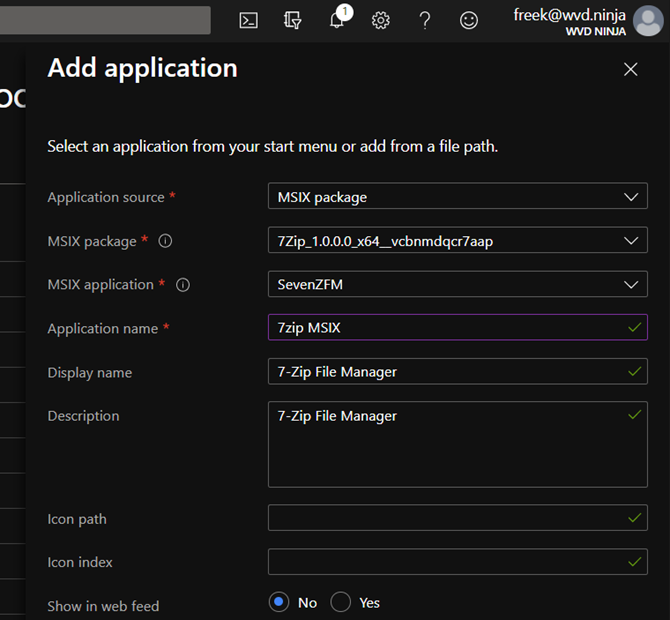Open the account avatar menu

coord(648,21)
